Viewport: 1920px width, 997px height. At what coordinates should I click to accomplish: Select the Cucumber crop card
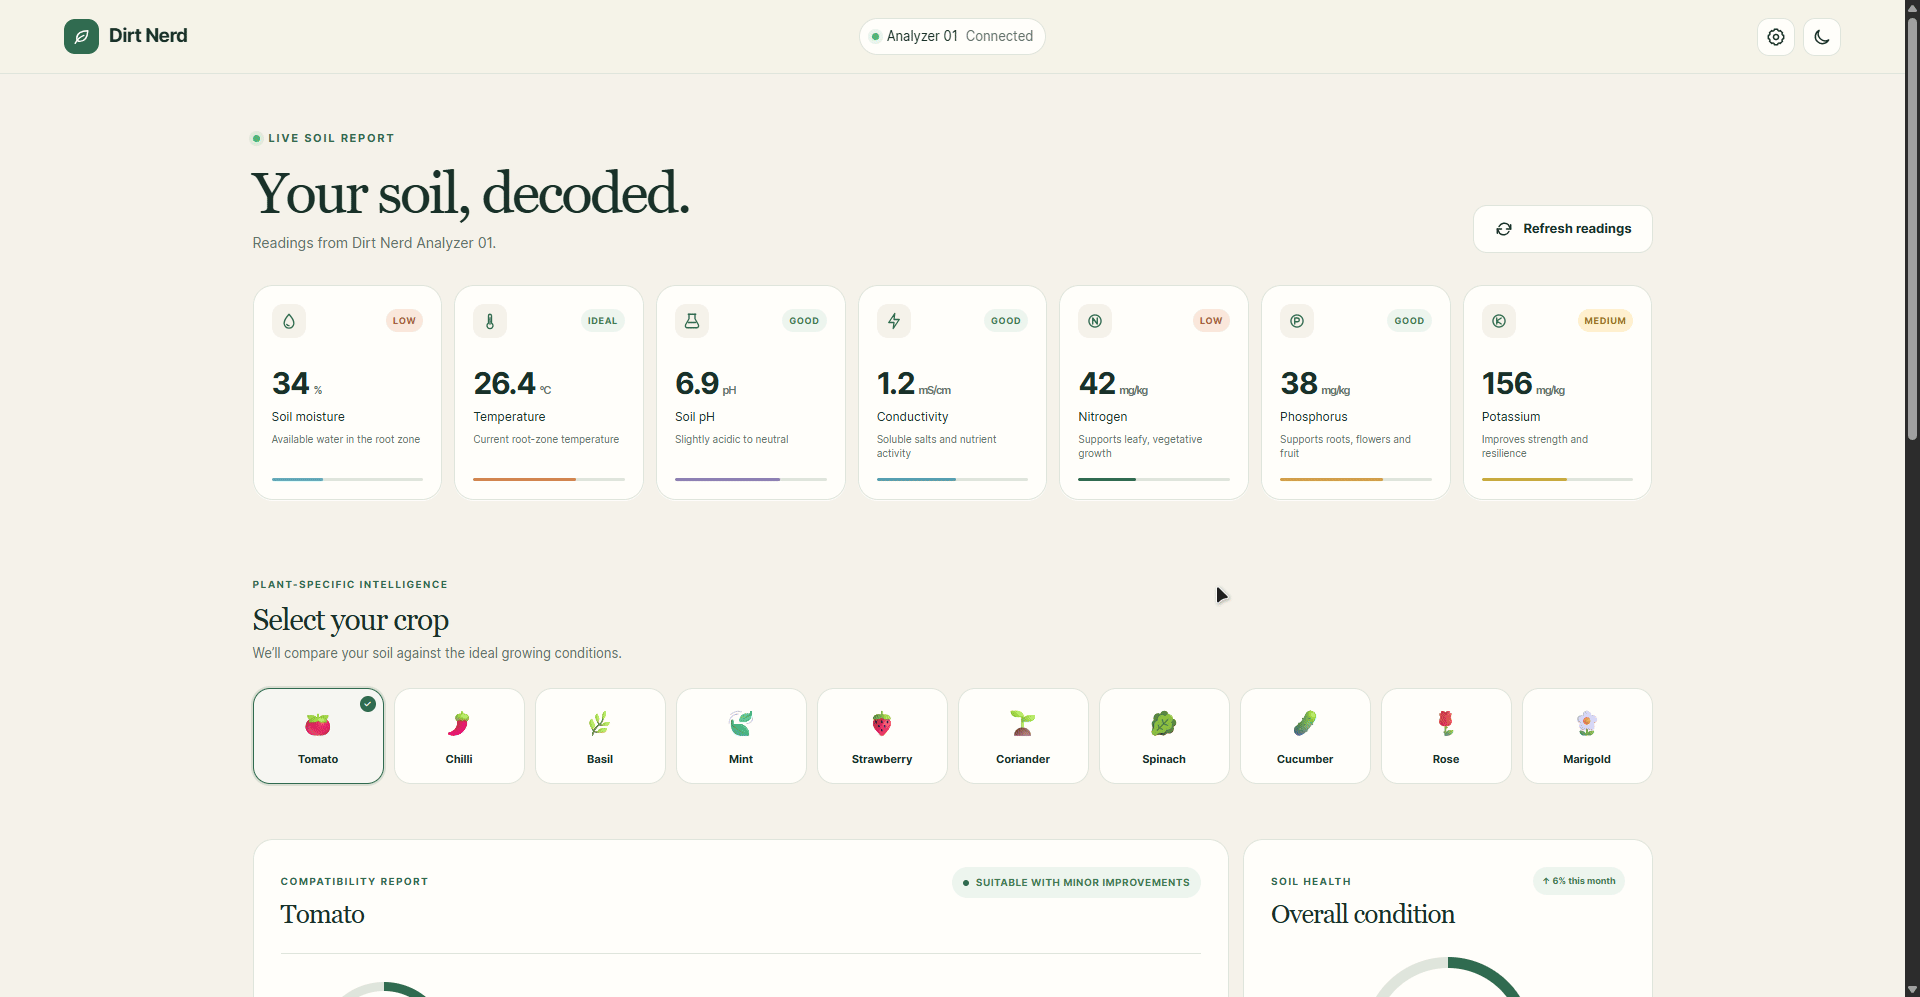pyautogui.click(x=1305, y=736)
